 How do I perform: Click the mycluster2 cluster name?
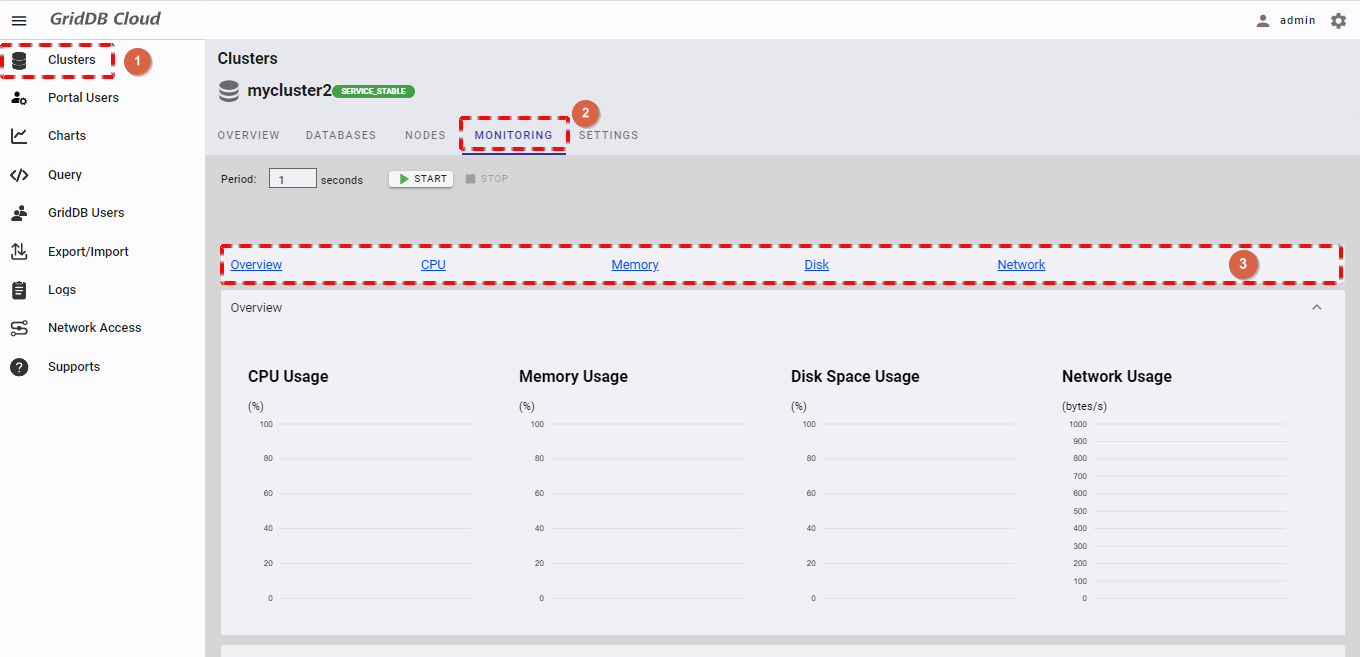pos(289,91)
